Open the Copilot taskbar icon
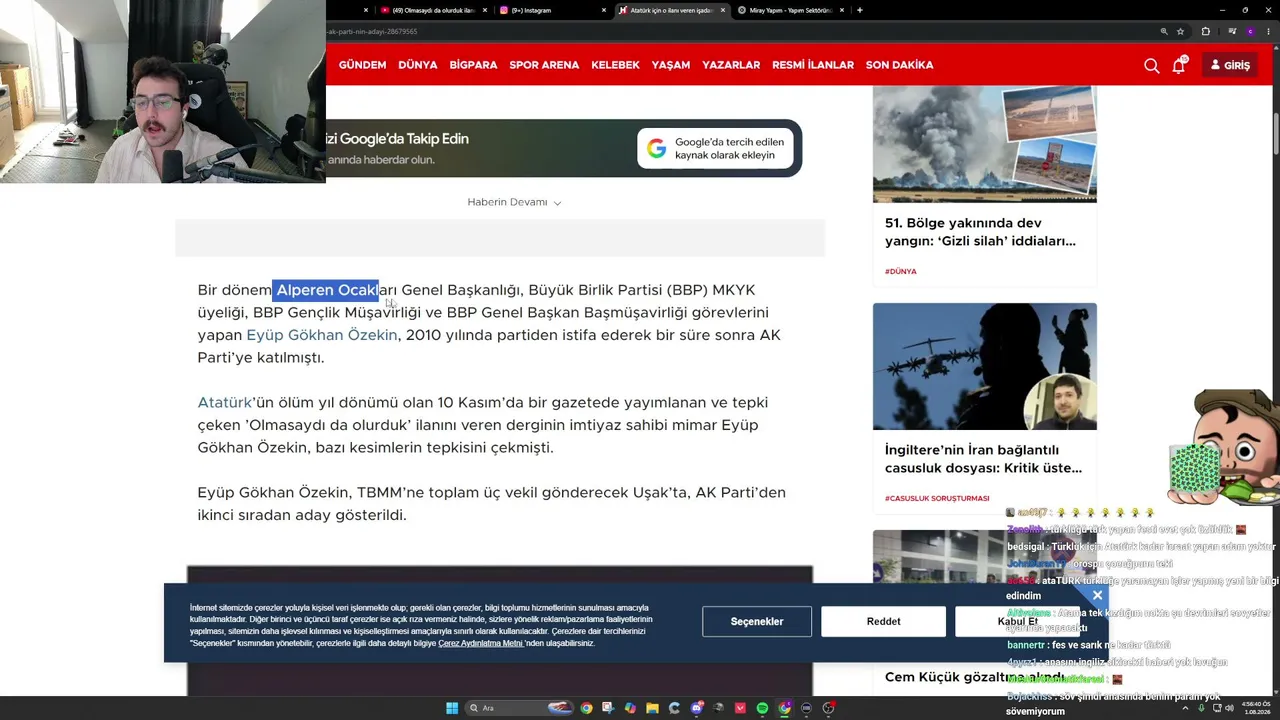Screen dimensions: 1280x720 coord(630,708)
